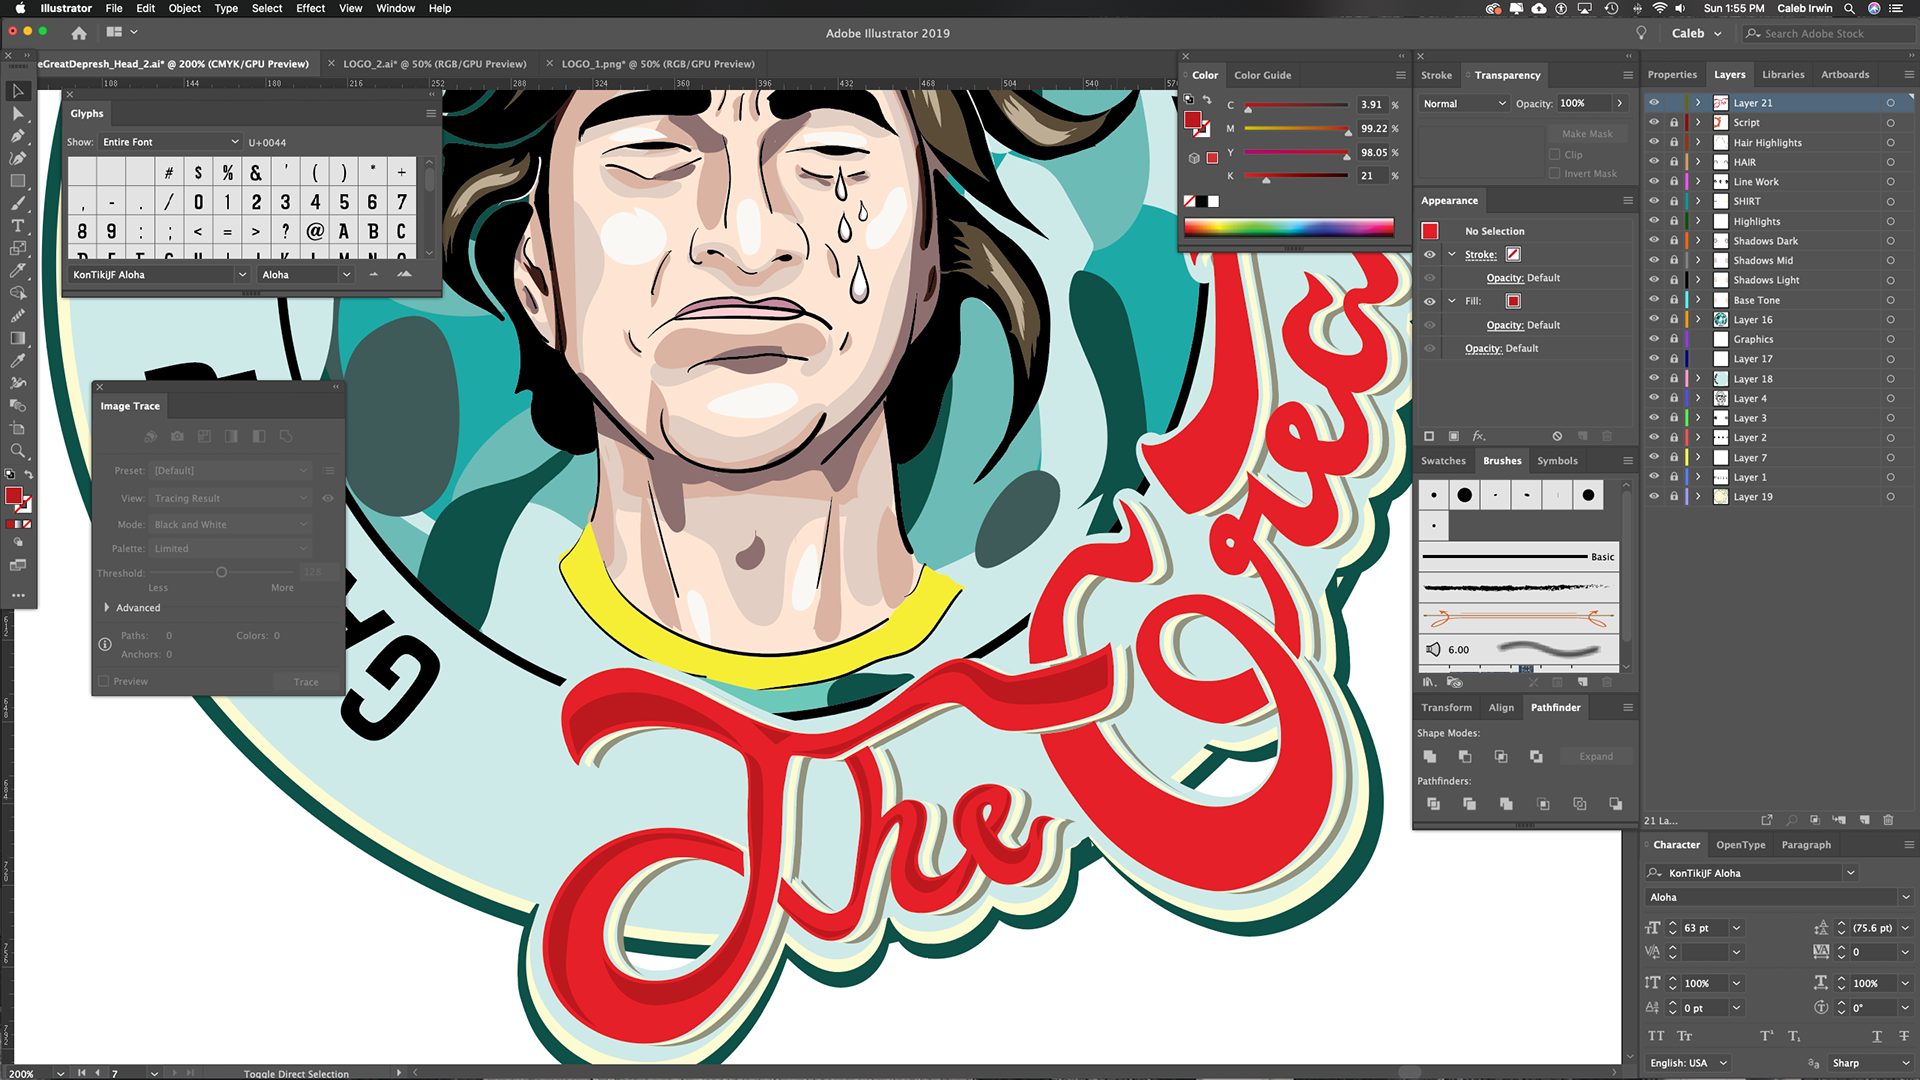
Task: Toggle visibility of the SHIRT layer
Action: click(x=1654, y=201)
